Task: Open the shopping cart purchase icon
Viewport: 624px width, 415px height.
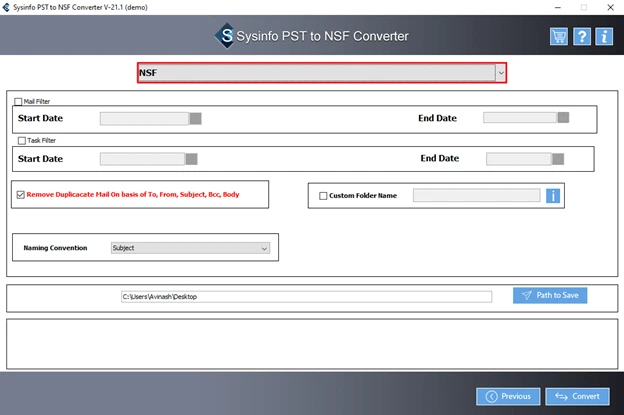Action: pyautogui.click(x=559, y=37)
